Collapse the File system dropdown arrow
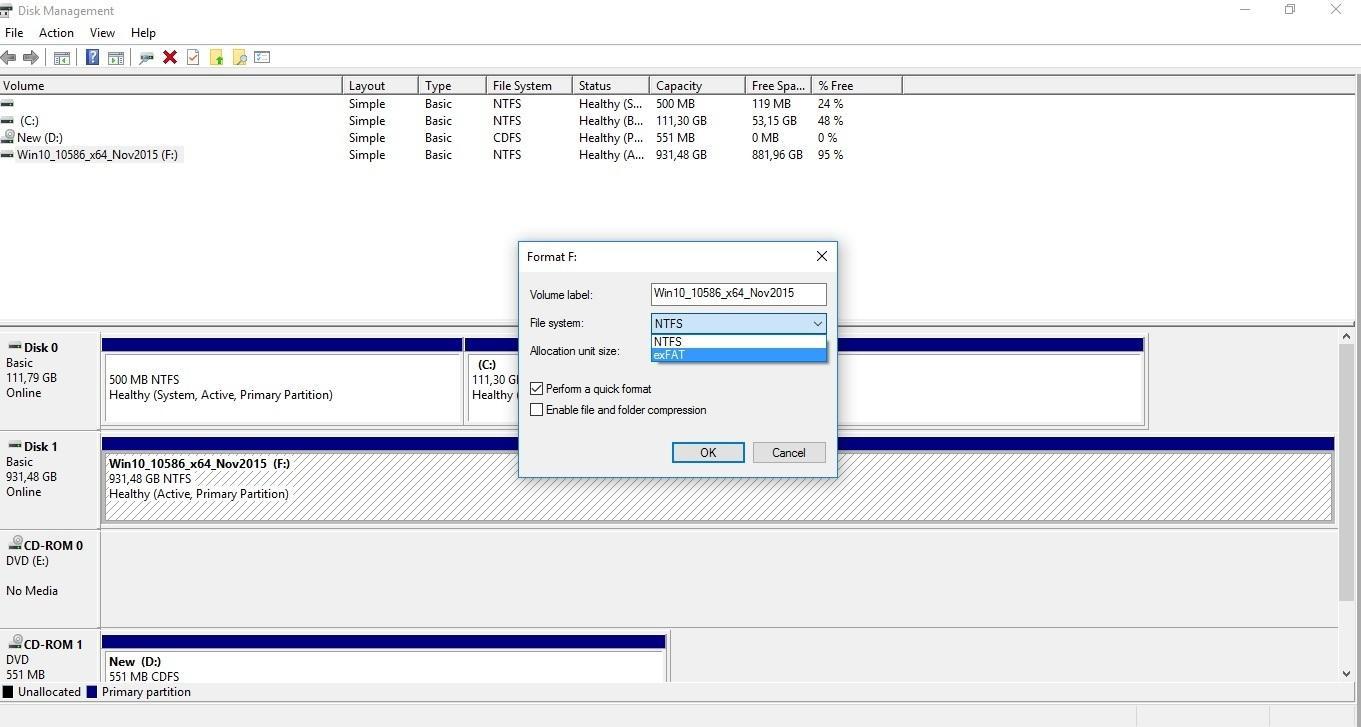The width and height of the screenshot is (1361, 727). coord(817,323)
